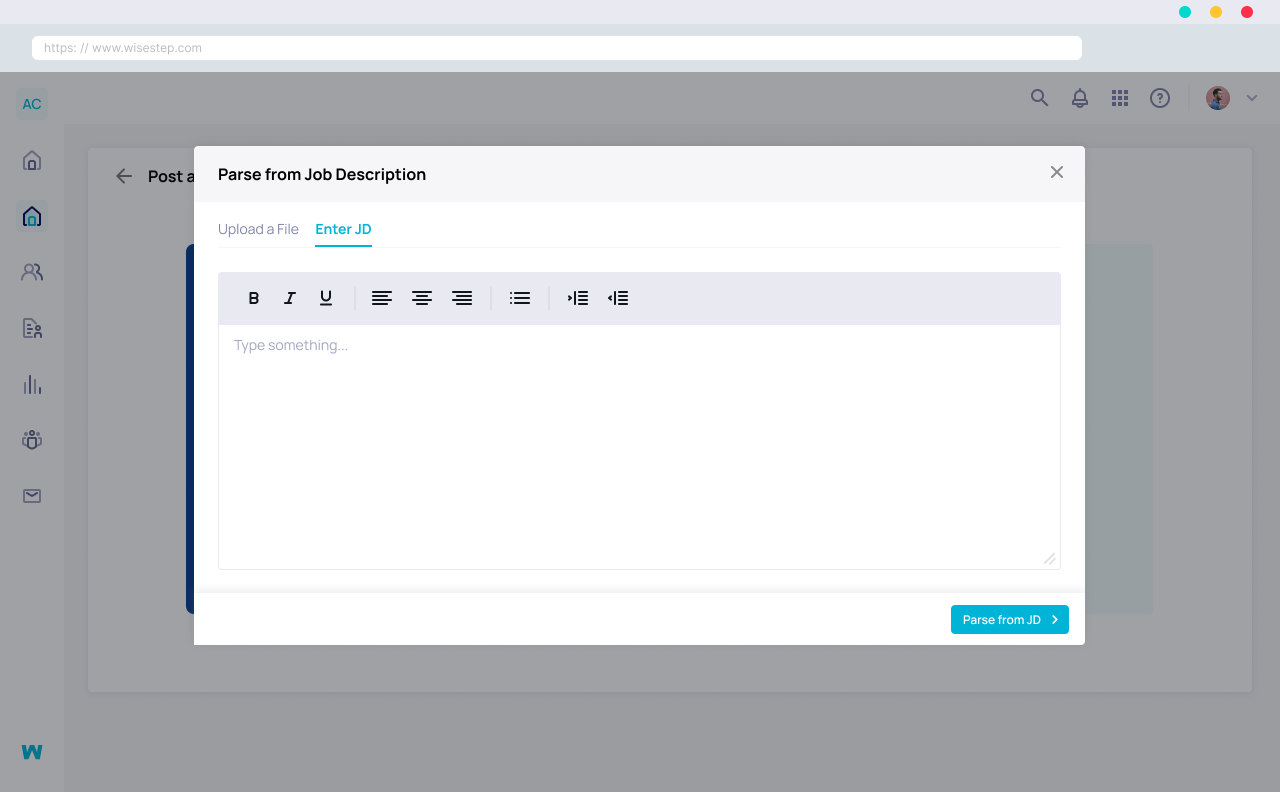Open the home icon in the sidebar
The width and height of the screenshot is (1280, 792).
point(32,160)
